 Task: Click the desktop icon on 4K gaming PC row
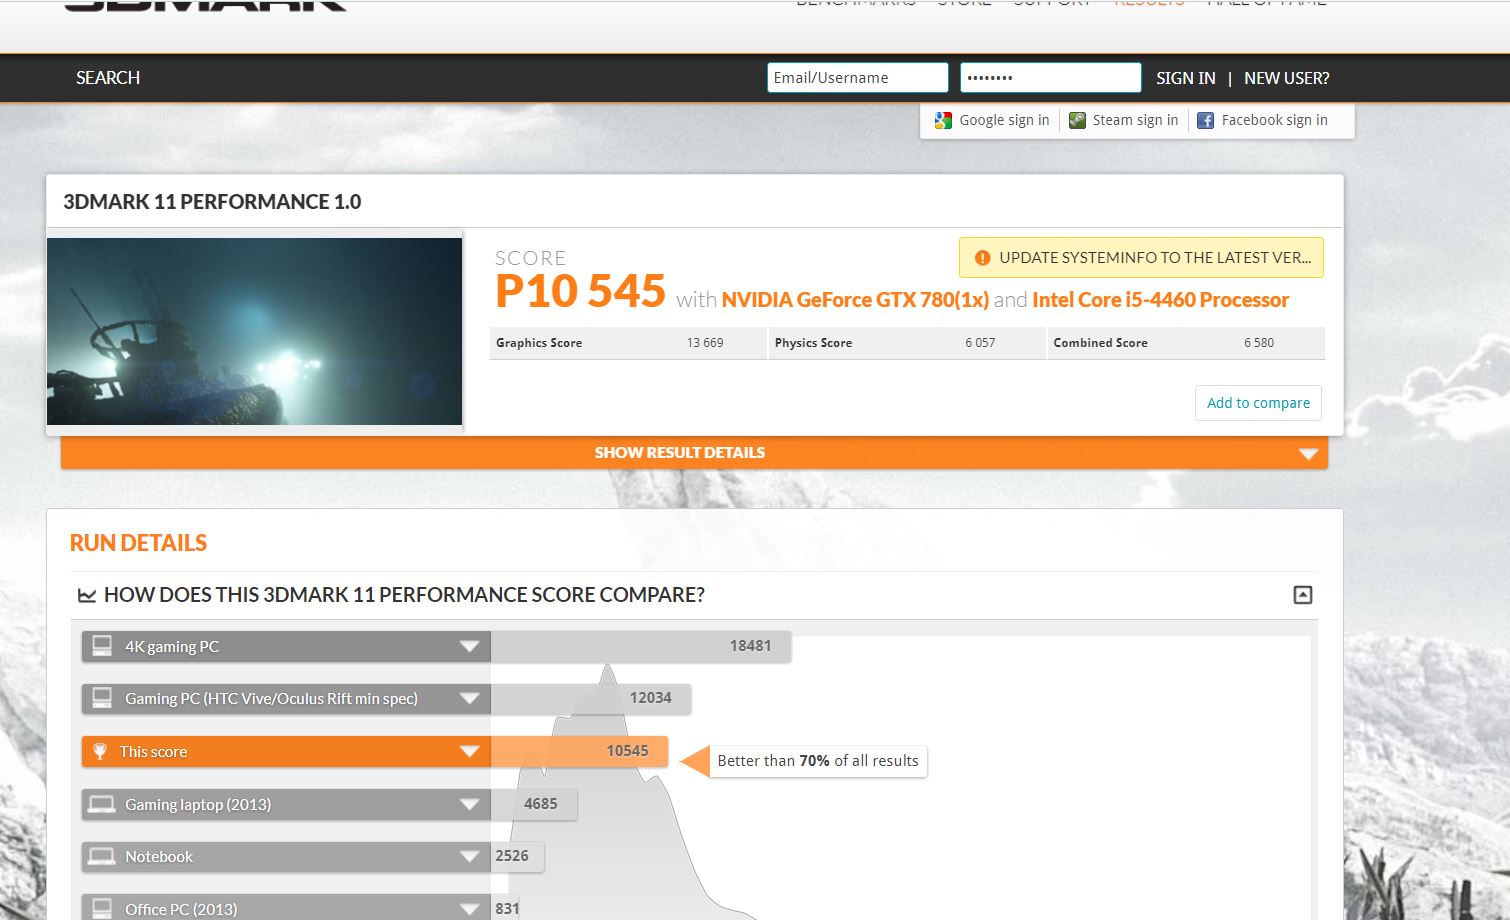click(102, 646)
